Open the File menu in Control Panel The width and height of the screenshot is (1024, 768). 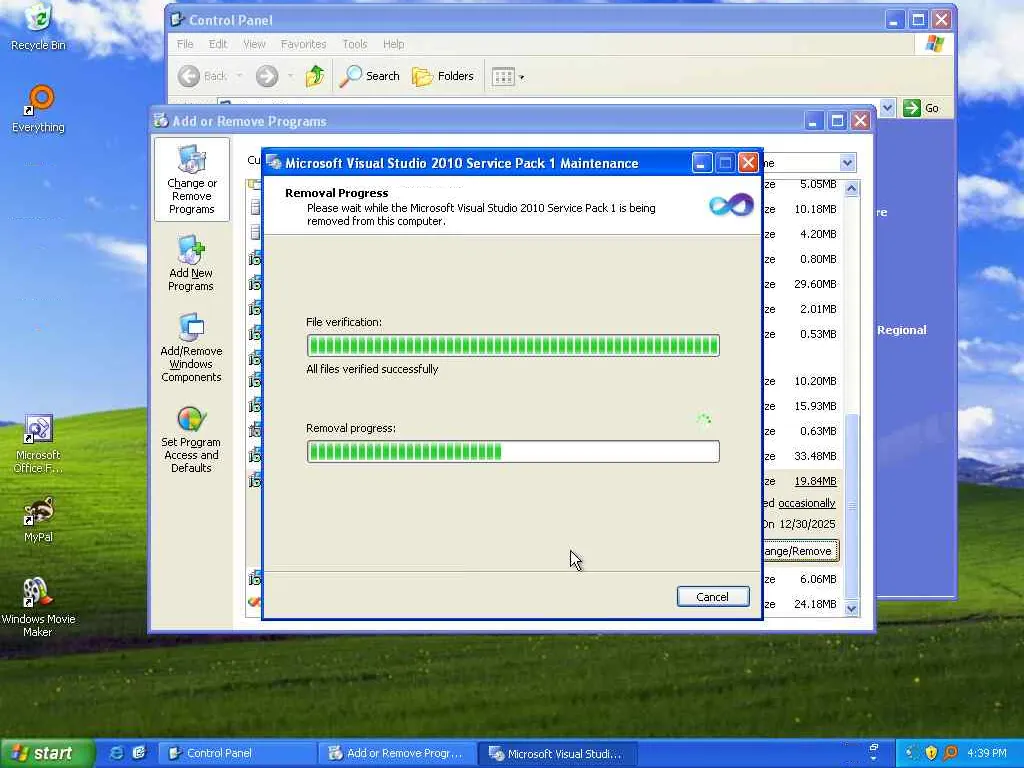click(185, 44)
